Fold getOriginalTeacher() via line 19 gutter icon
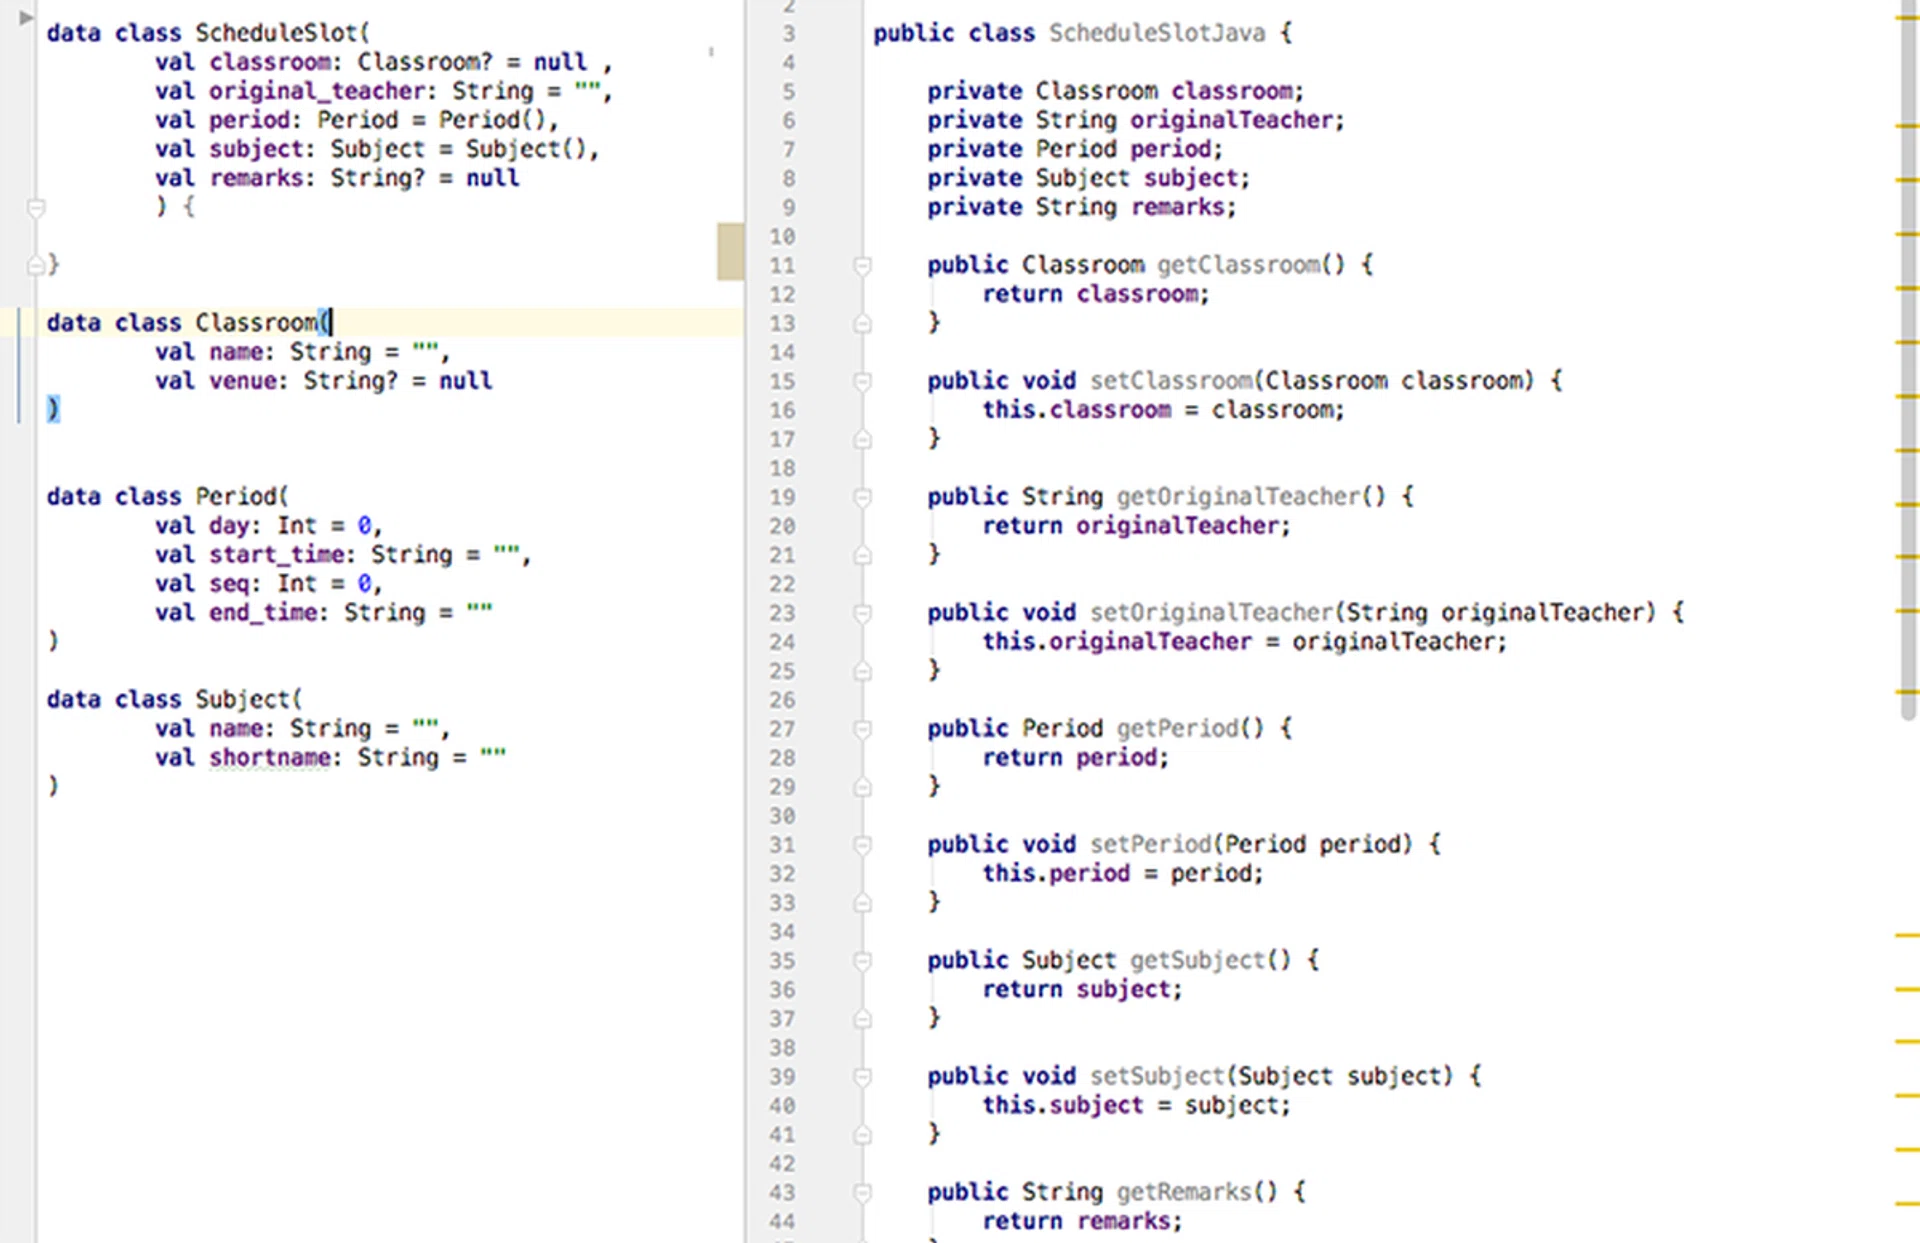 click(862, 497)
